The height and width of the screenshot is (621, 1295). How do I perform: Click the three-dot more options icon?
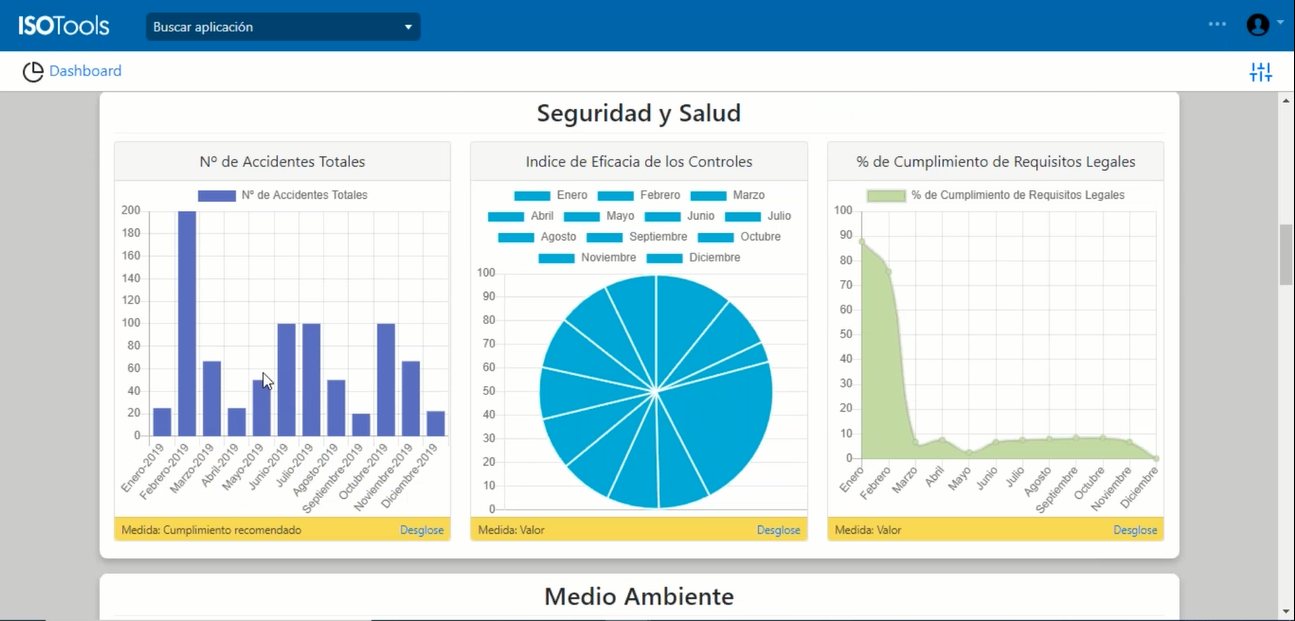pos(1217,24)
